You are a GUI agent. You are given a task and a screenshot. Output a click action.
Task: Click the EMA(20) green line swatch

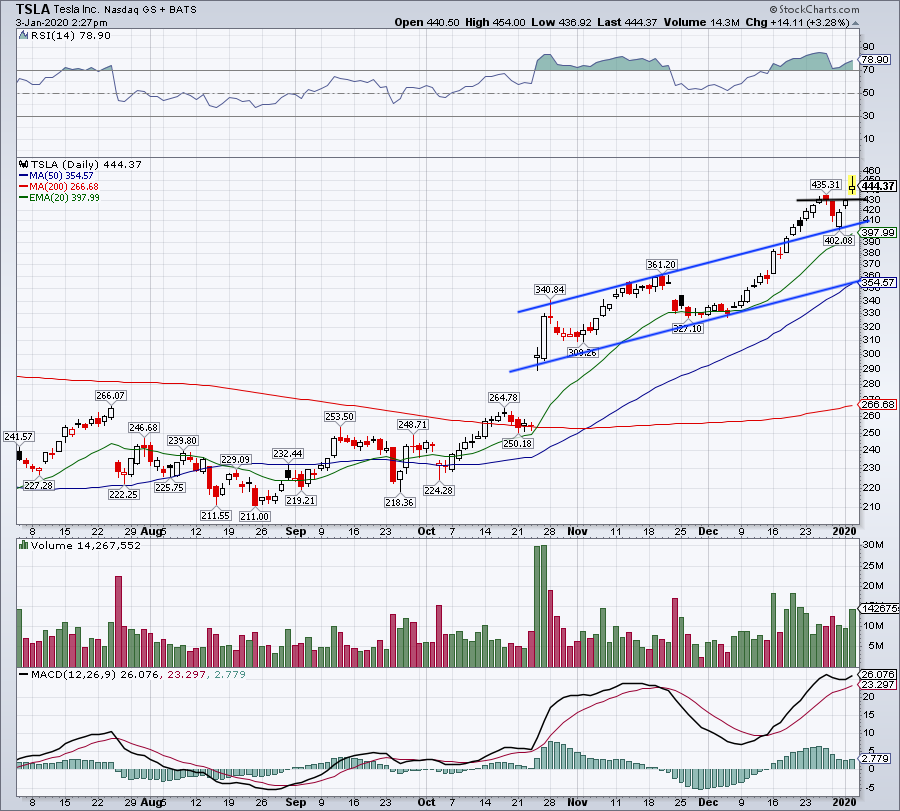pos(24,197)
